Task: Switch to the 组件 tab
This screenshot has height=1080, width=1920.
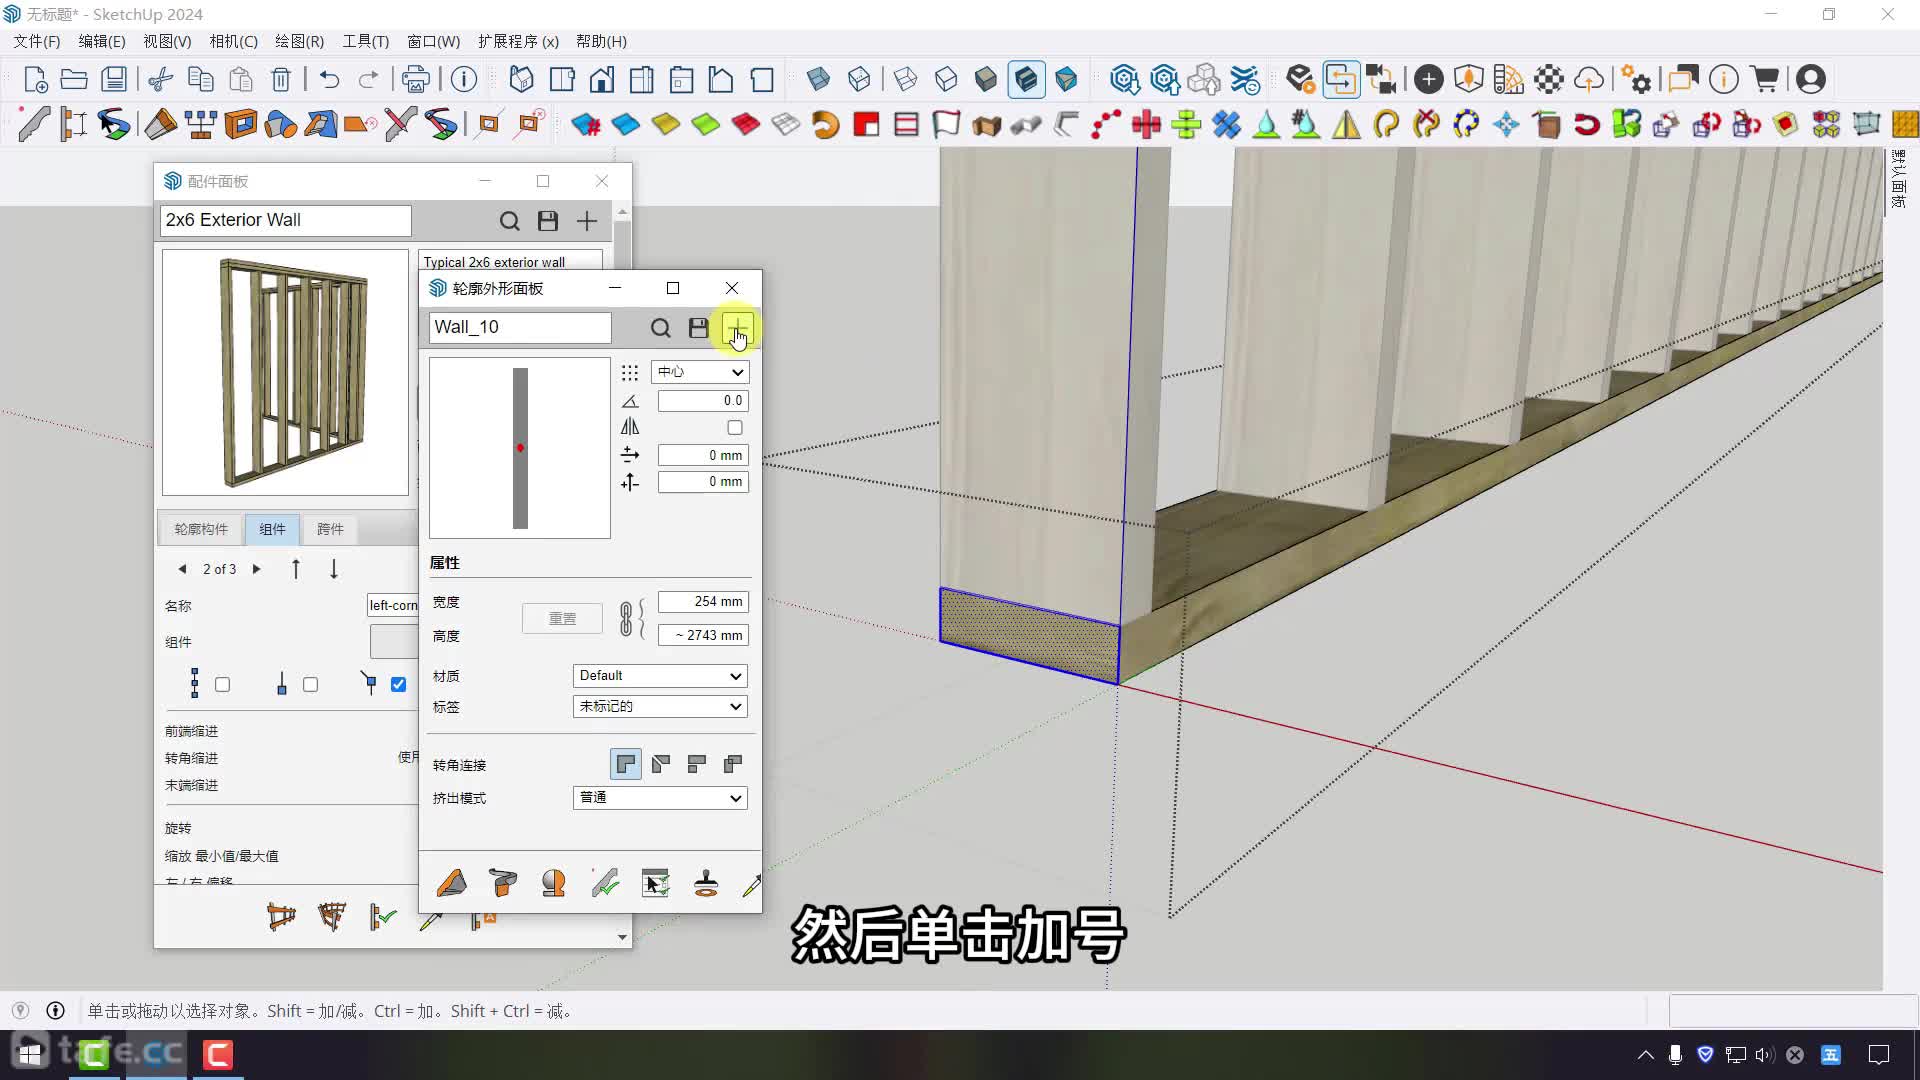Action: (x=272, y=529)
